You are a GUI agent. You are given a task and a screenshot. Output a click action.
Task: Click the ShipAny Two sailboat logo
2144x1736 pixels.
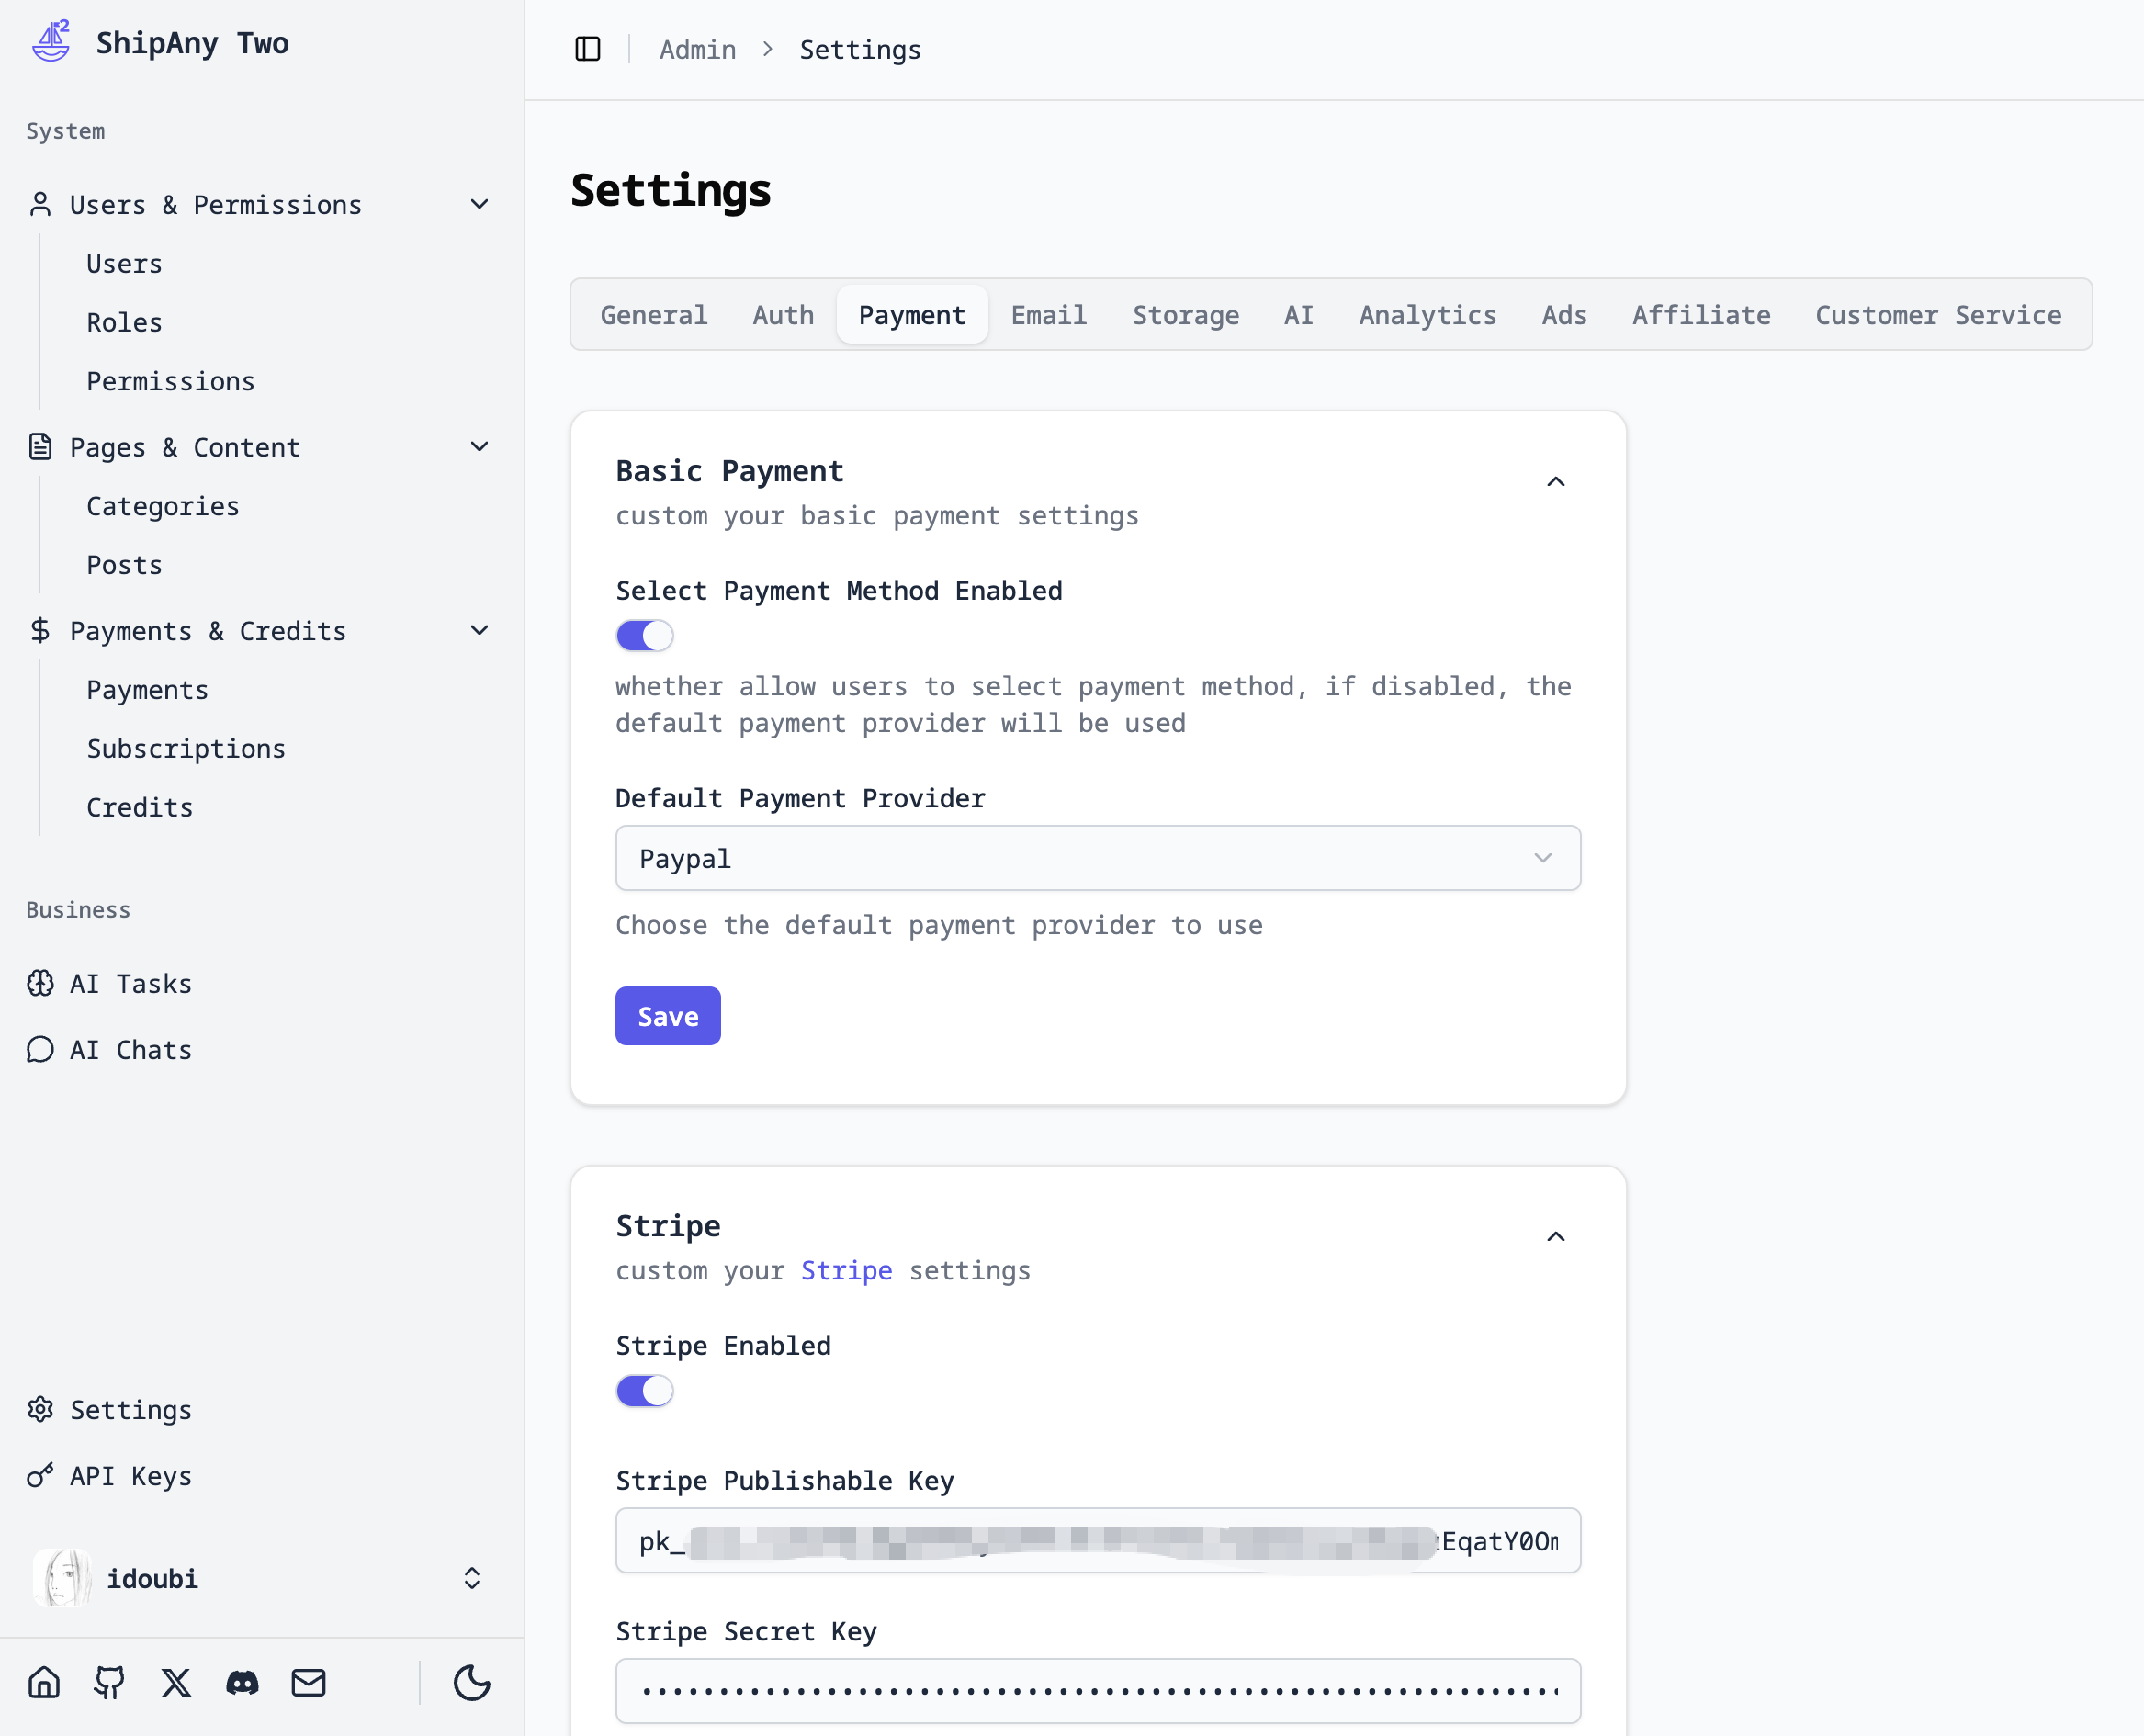click(x=51, y=42)
